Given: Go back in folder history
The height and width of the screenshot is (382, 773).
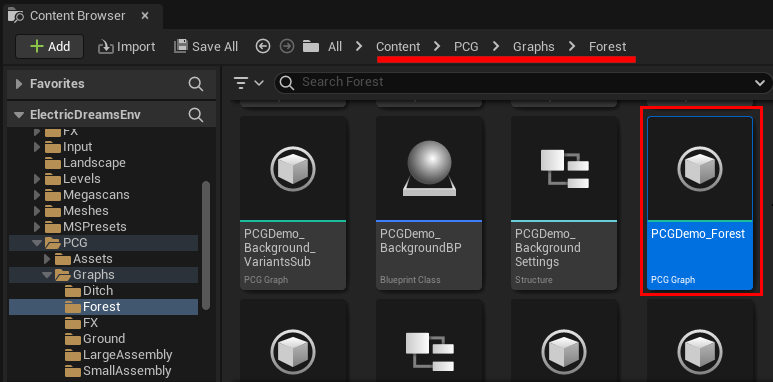Looking at the screenshot, I should 263,46.
